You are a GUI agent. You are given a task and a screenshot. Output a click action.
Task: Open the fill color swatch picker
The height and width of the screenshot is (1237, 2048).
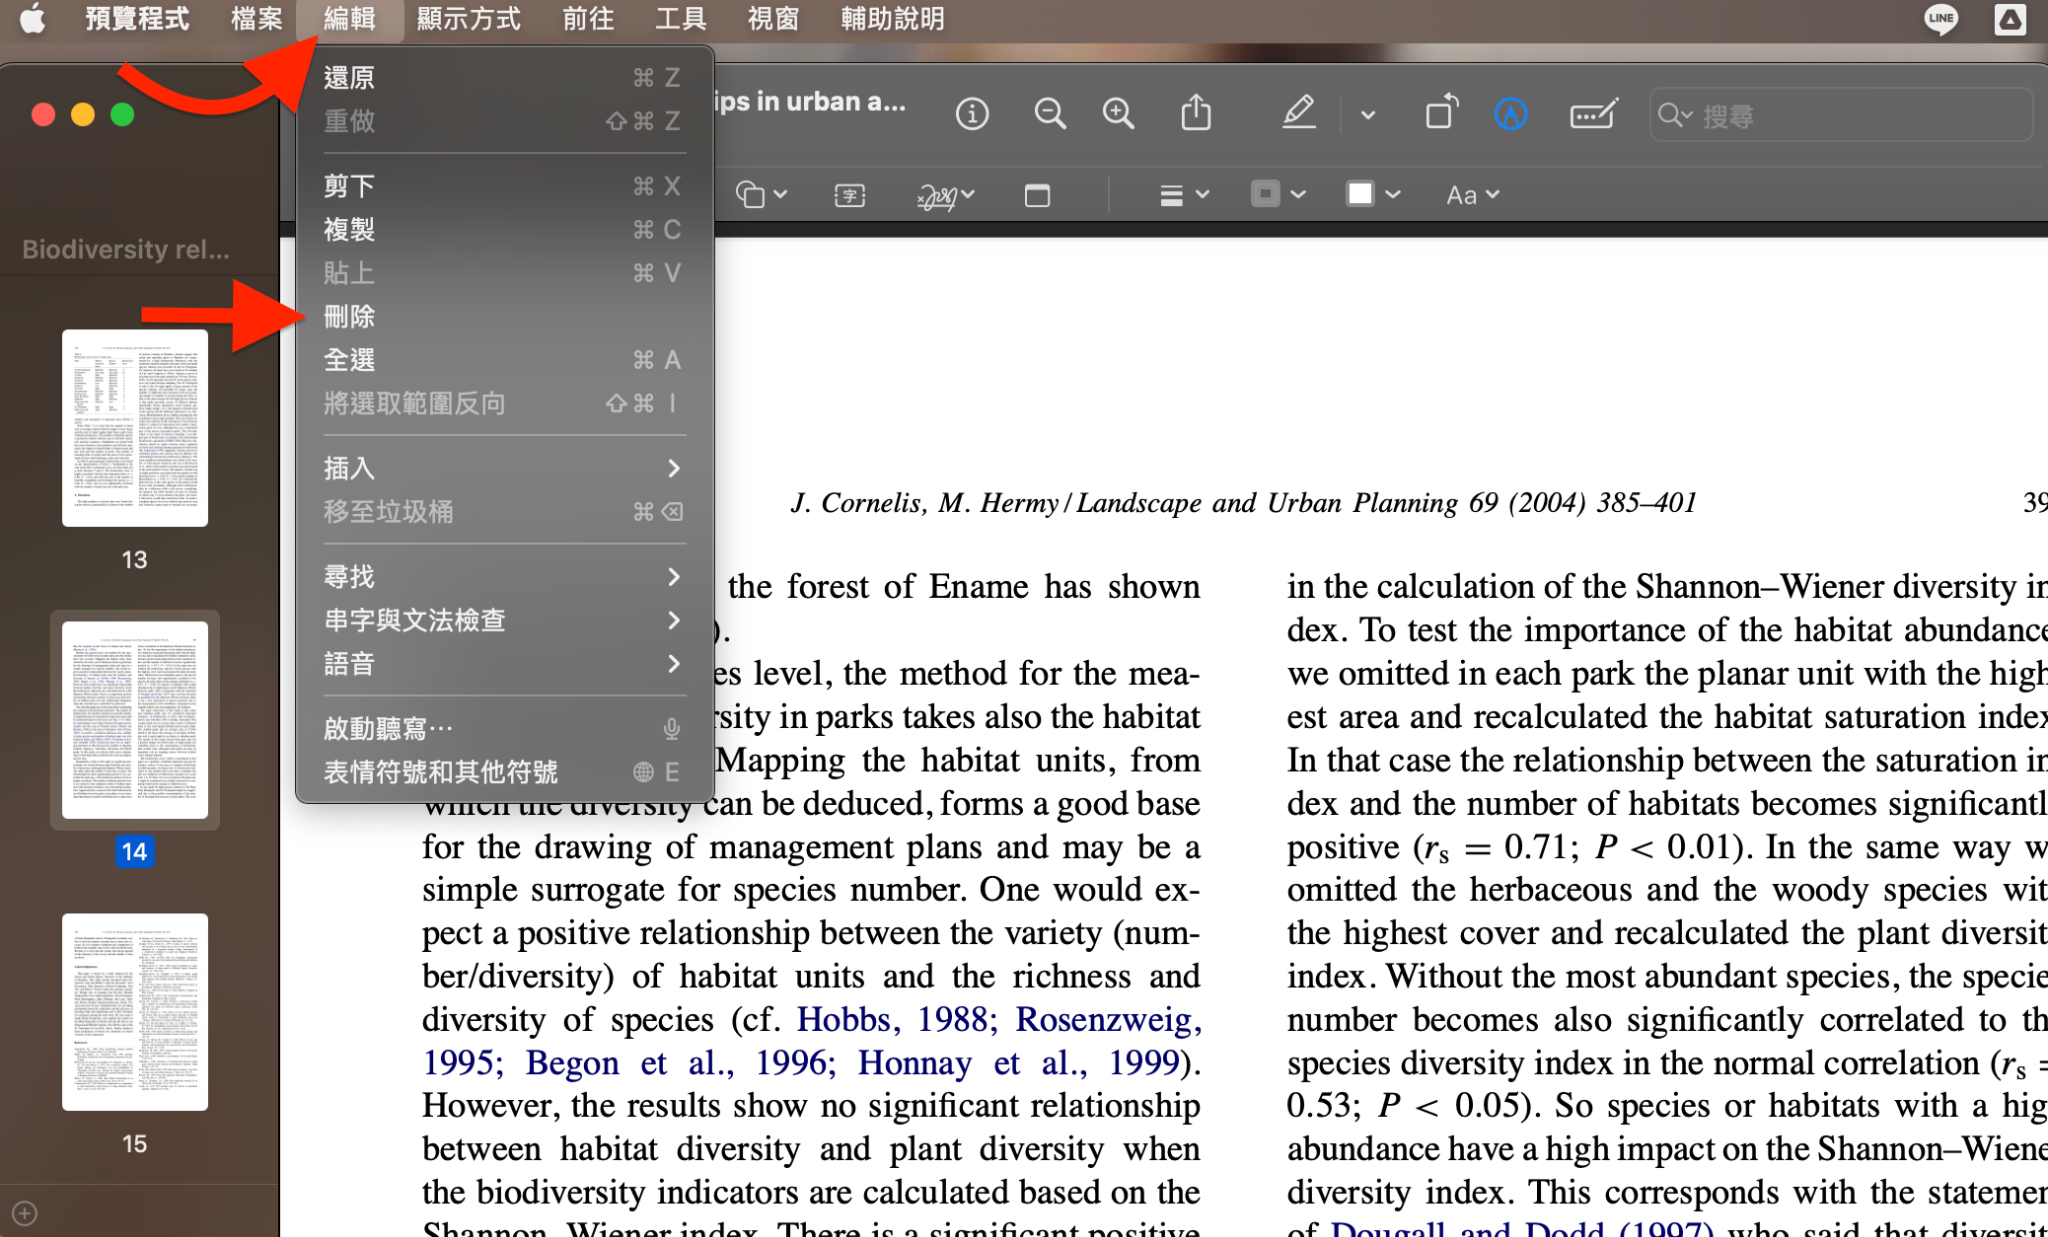pyautogui.click(x=1362, y=194)
